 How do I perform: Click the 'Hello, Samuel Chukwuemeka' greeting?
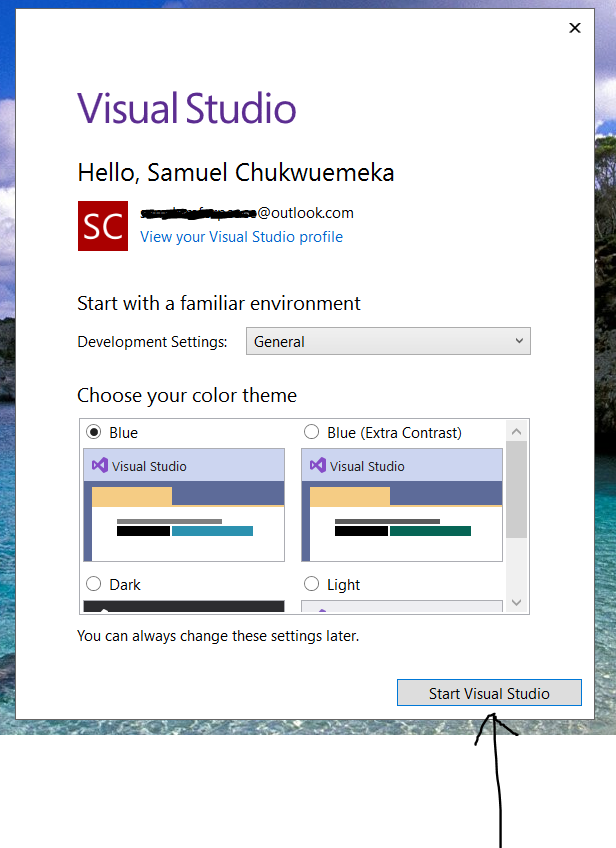(x=236, y=173)
